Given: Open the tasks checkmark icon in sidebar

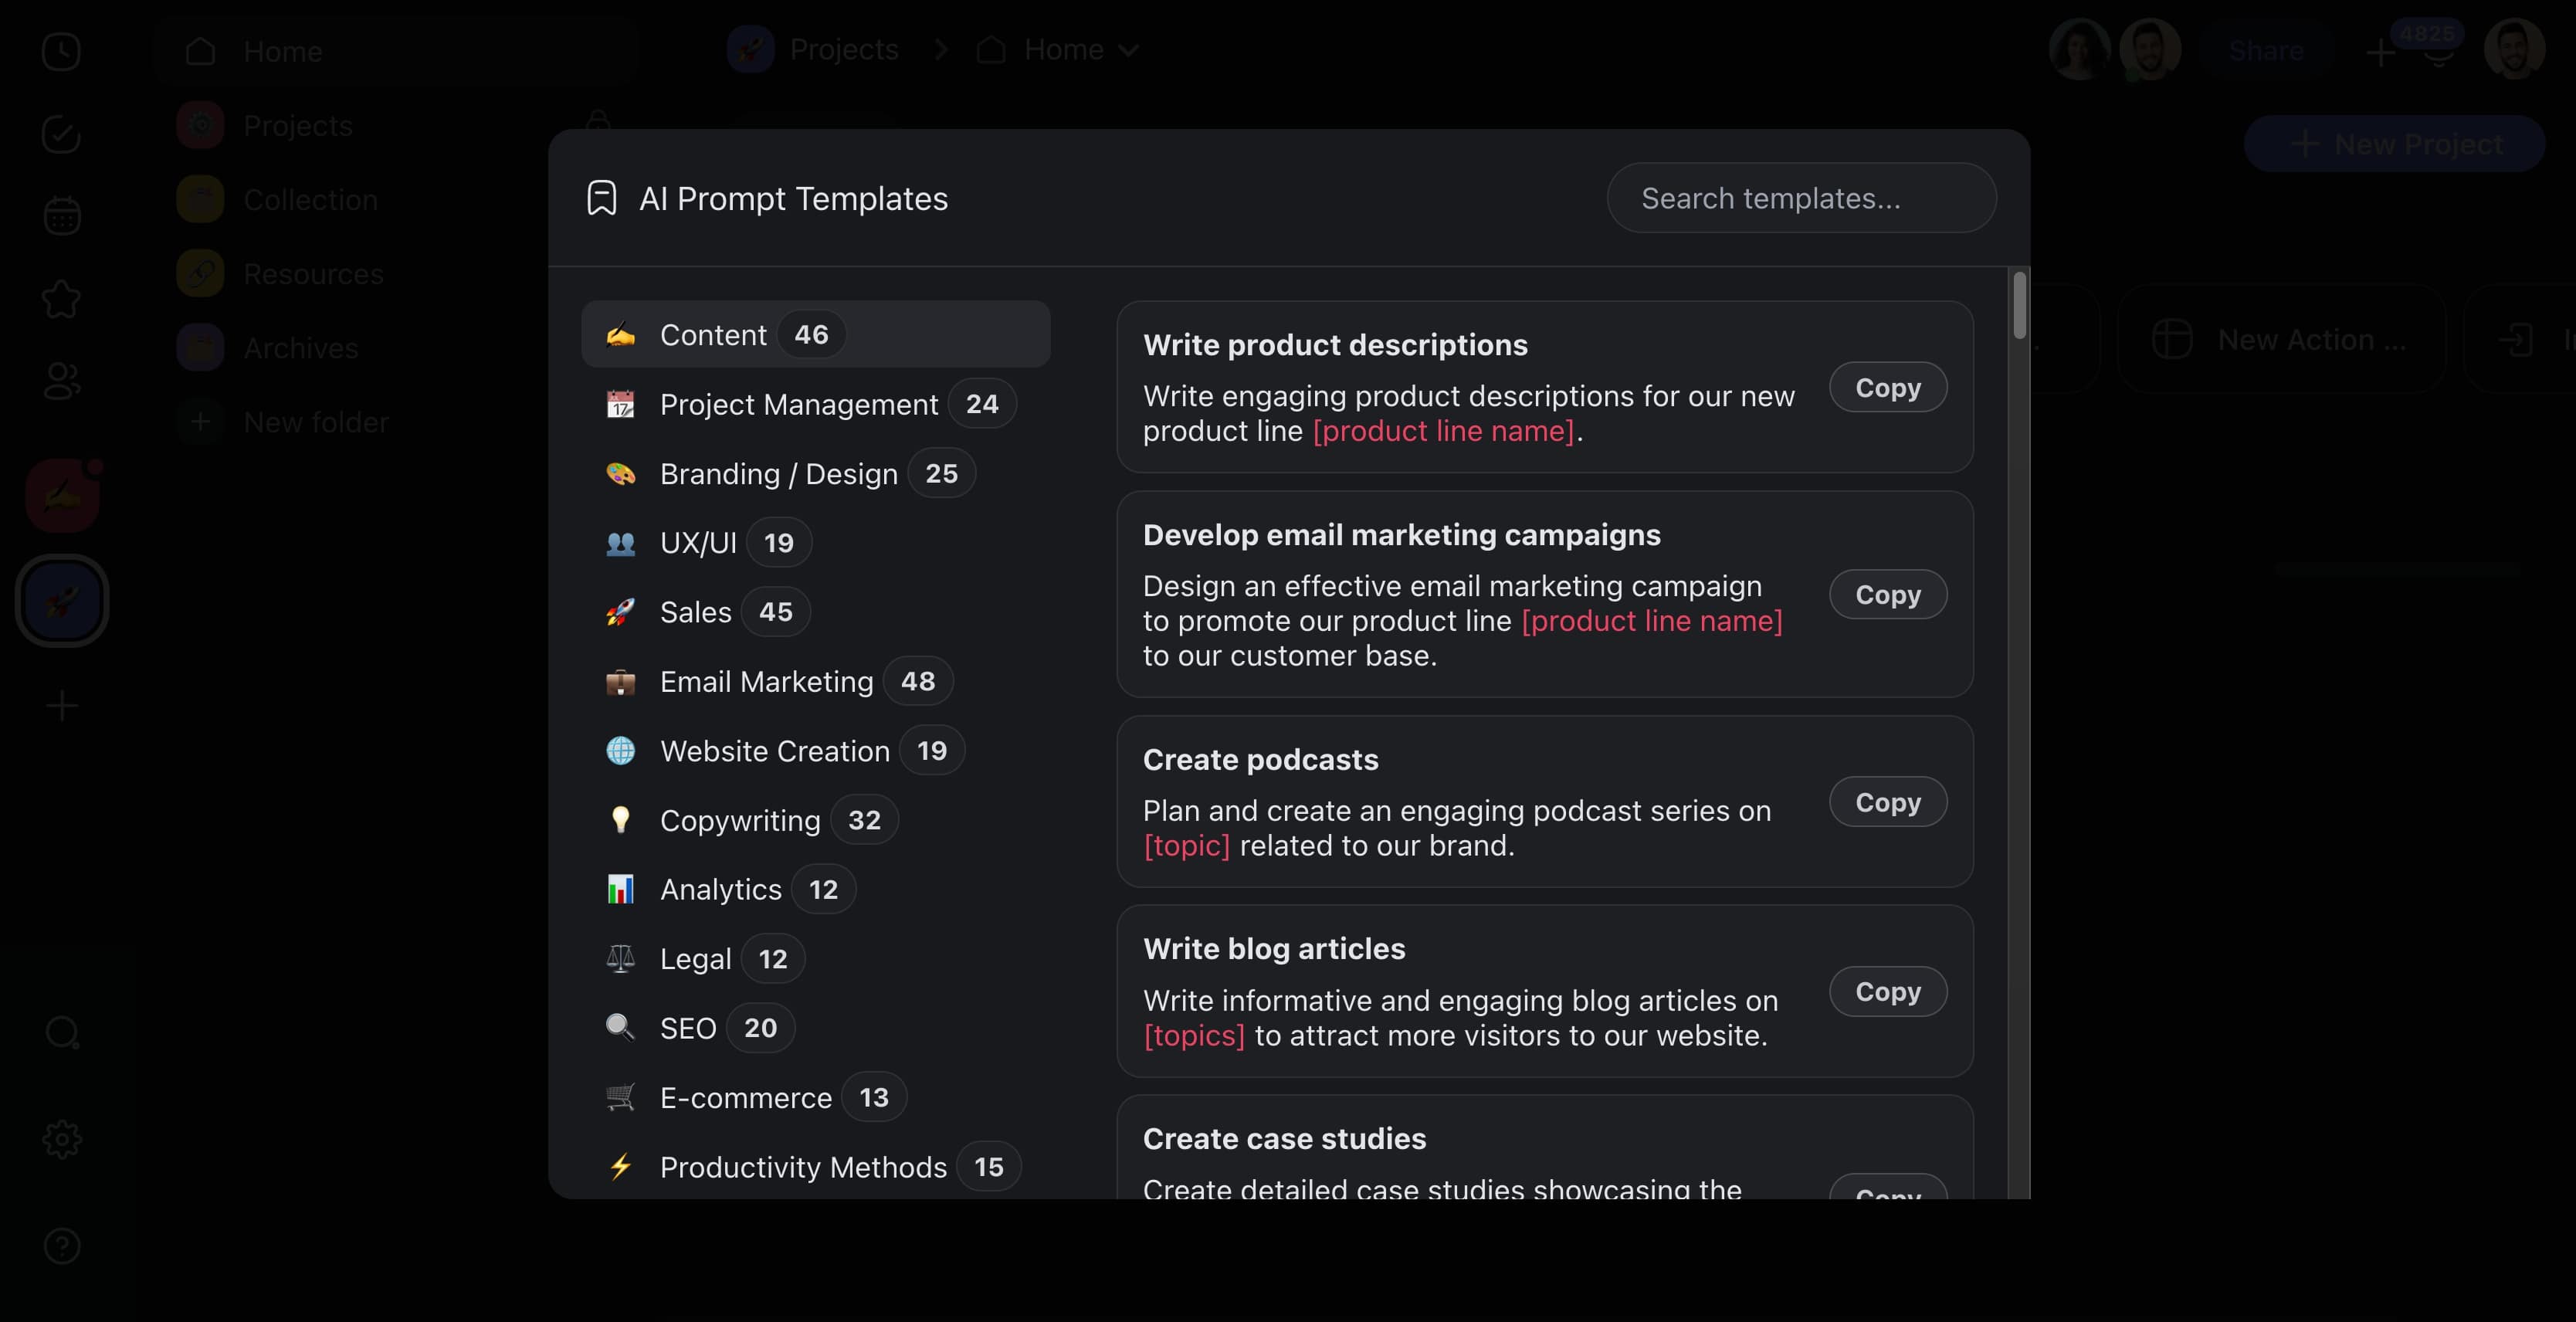Looking at the screenshot, I should 61,134.
